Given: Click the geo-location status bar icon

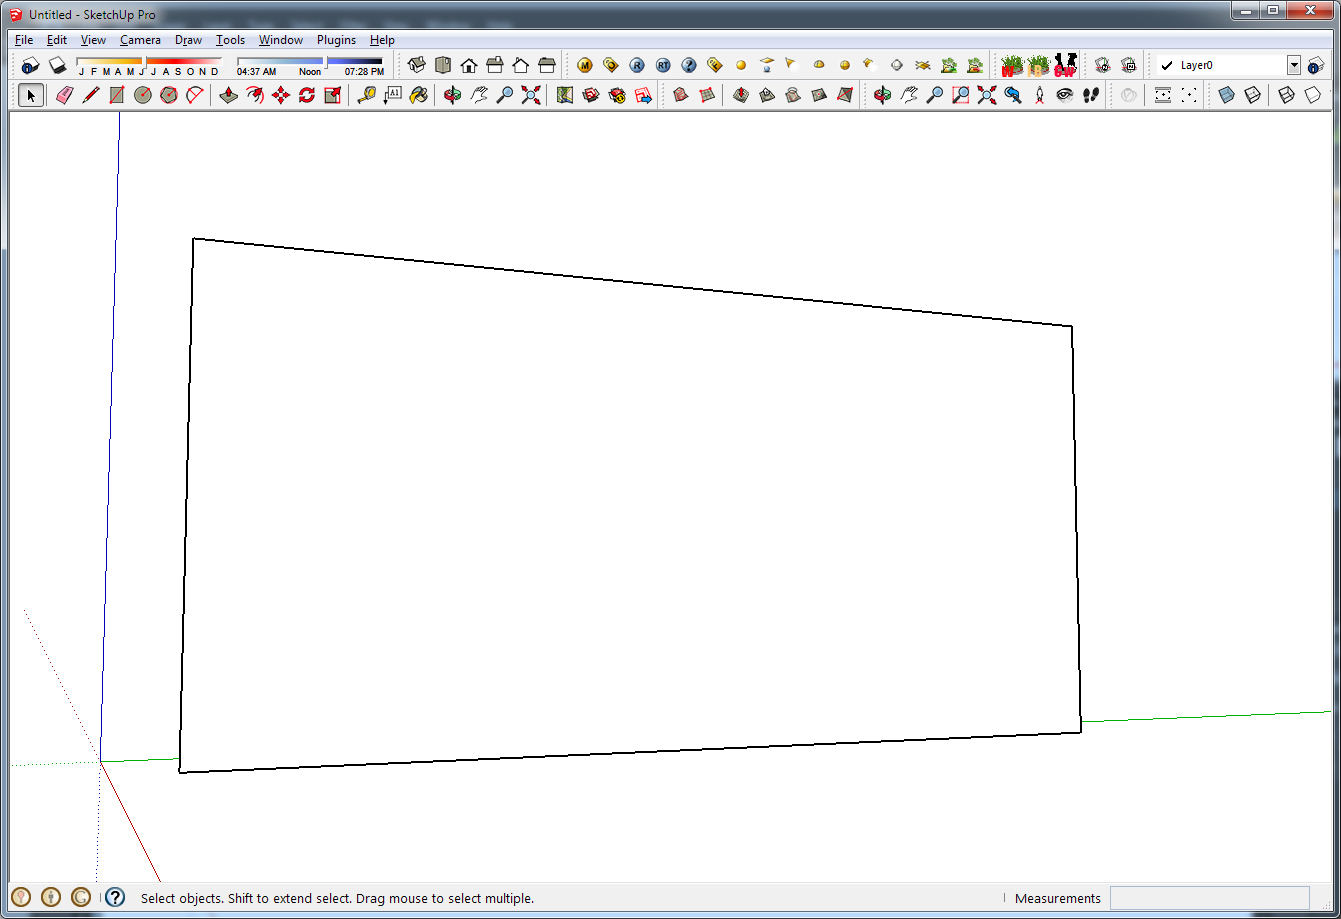Looking at the screenshot, I should click(21, 897).
